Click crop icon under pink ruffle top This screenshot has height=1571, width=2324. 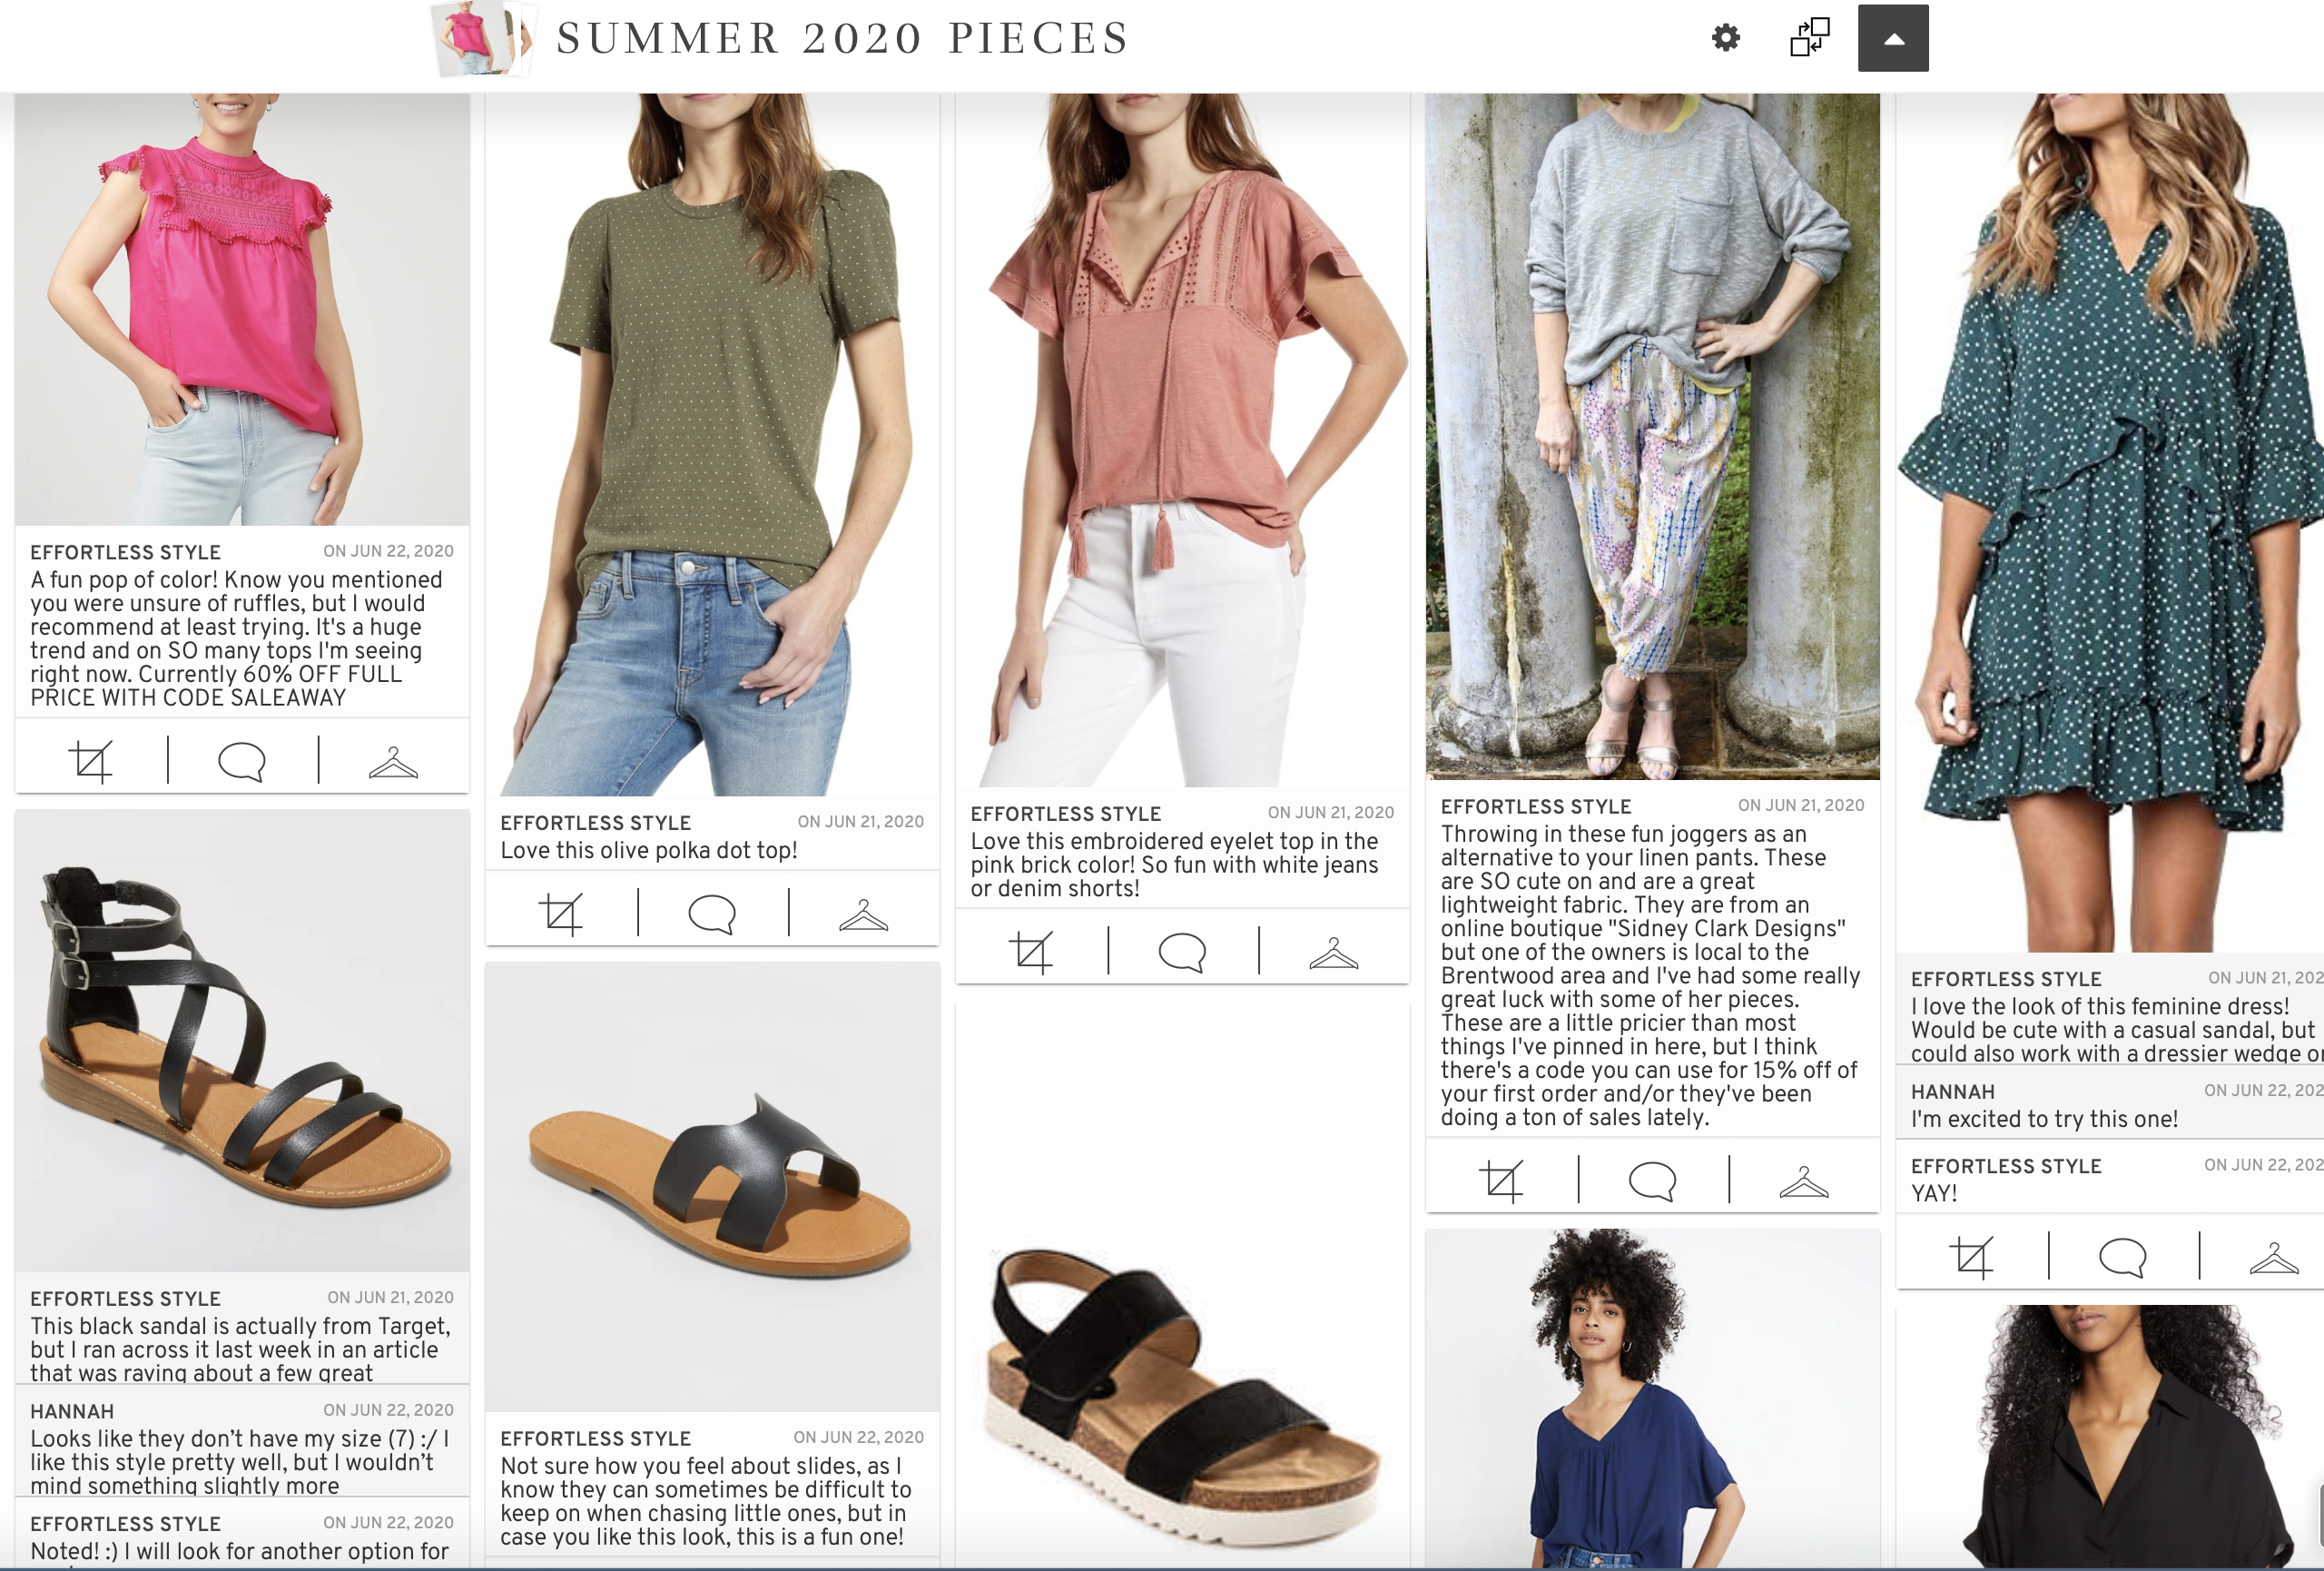click(x=90, y=761)
